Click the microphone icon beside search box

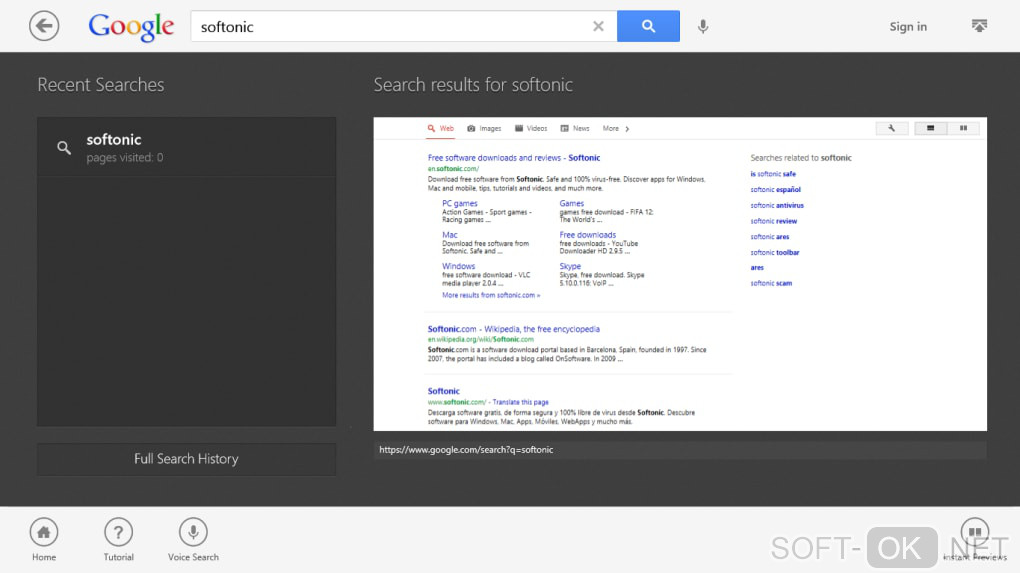pyautogui.click(x=703, y=27)
